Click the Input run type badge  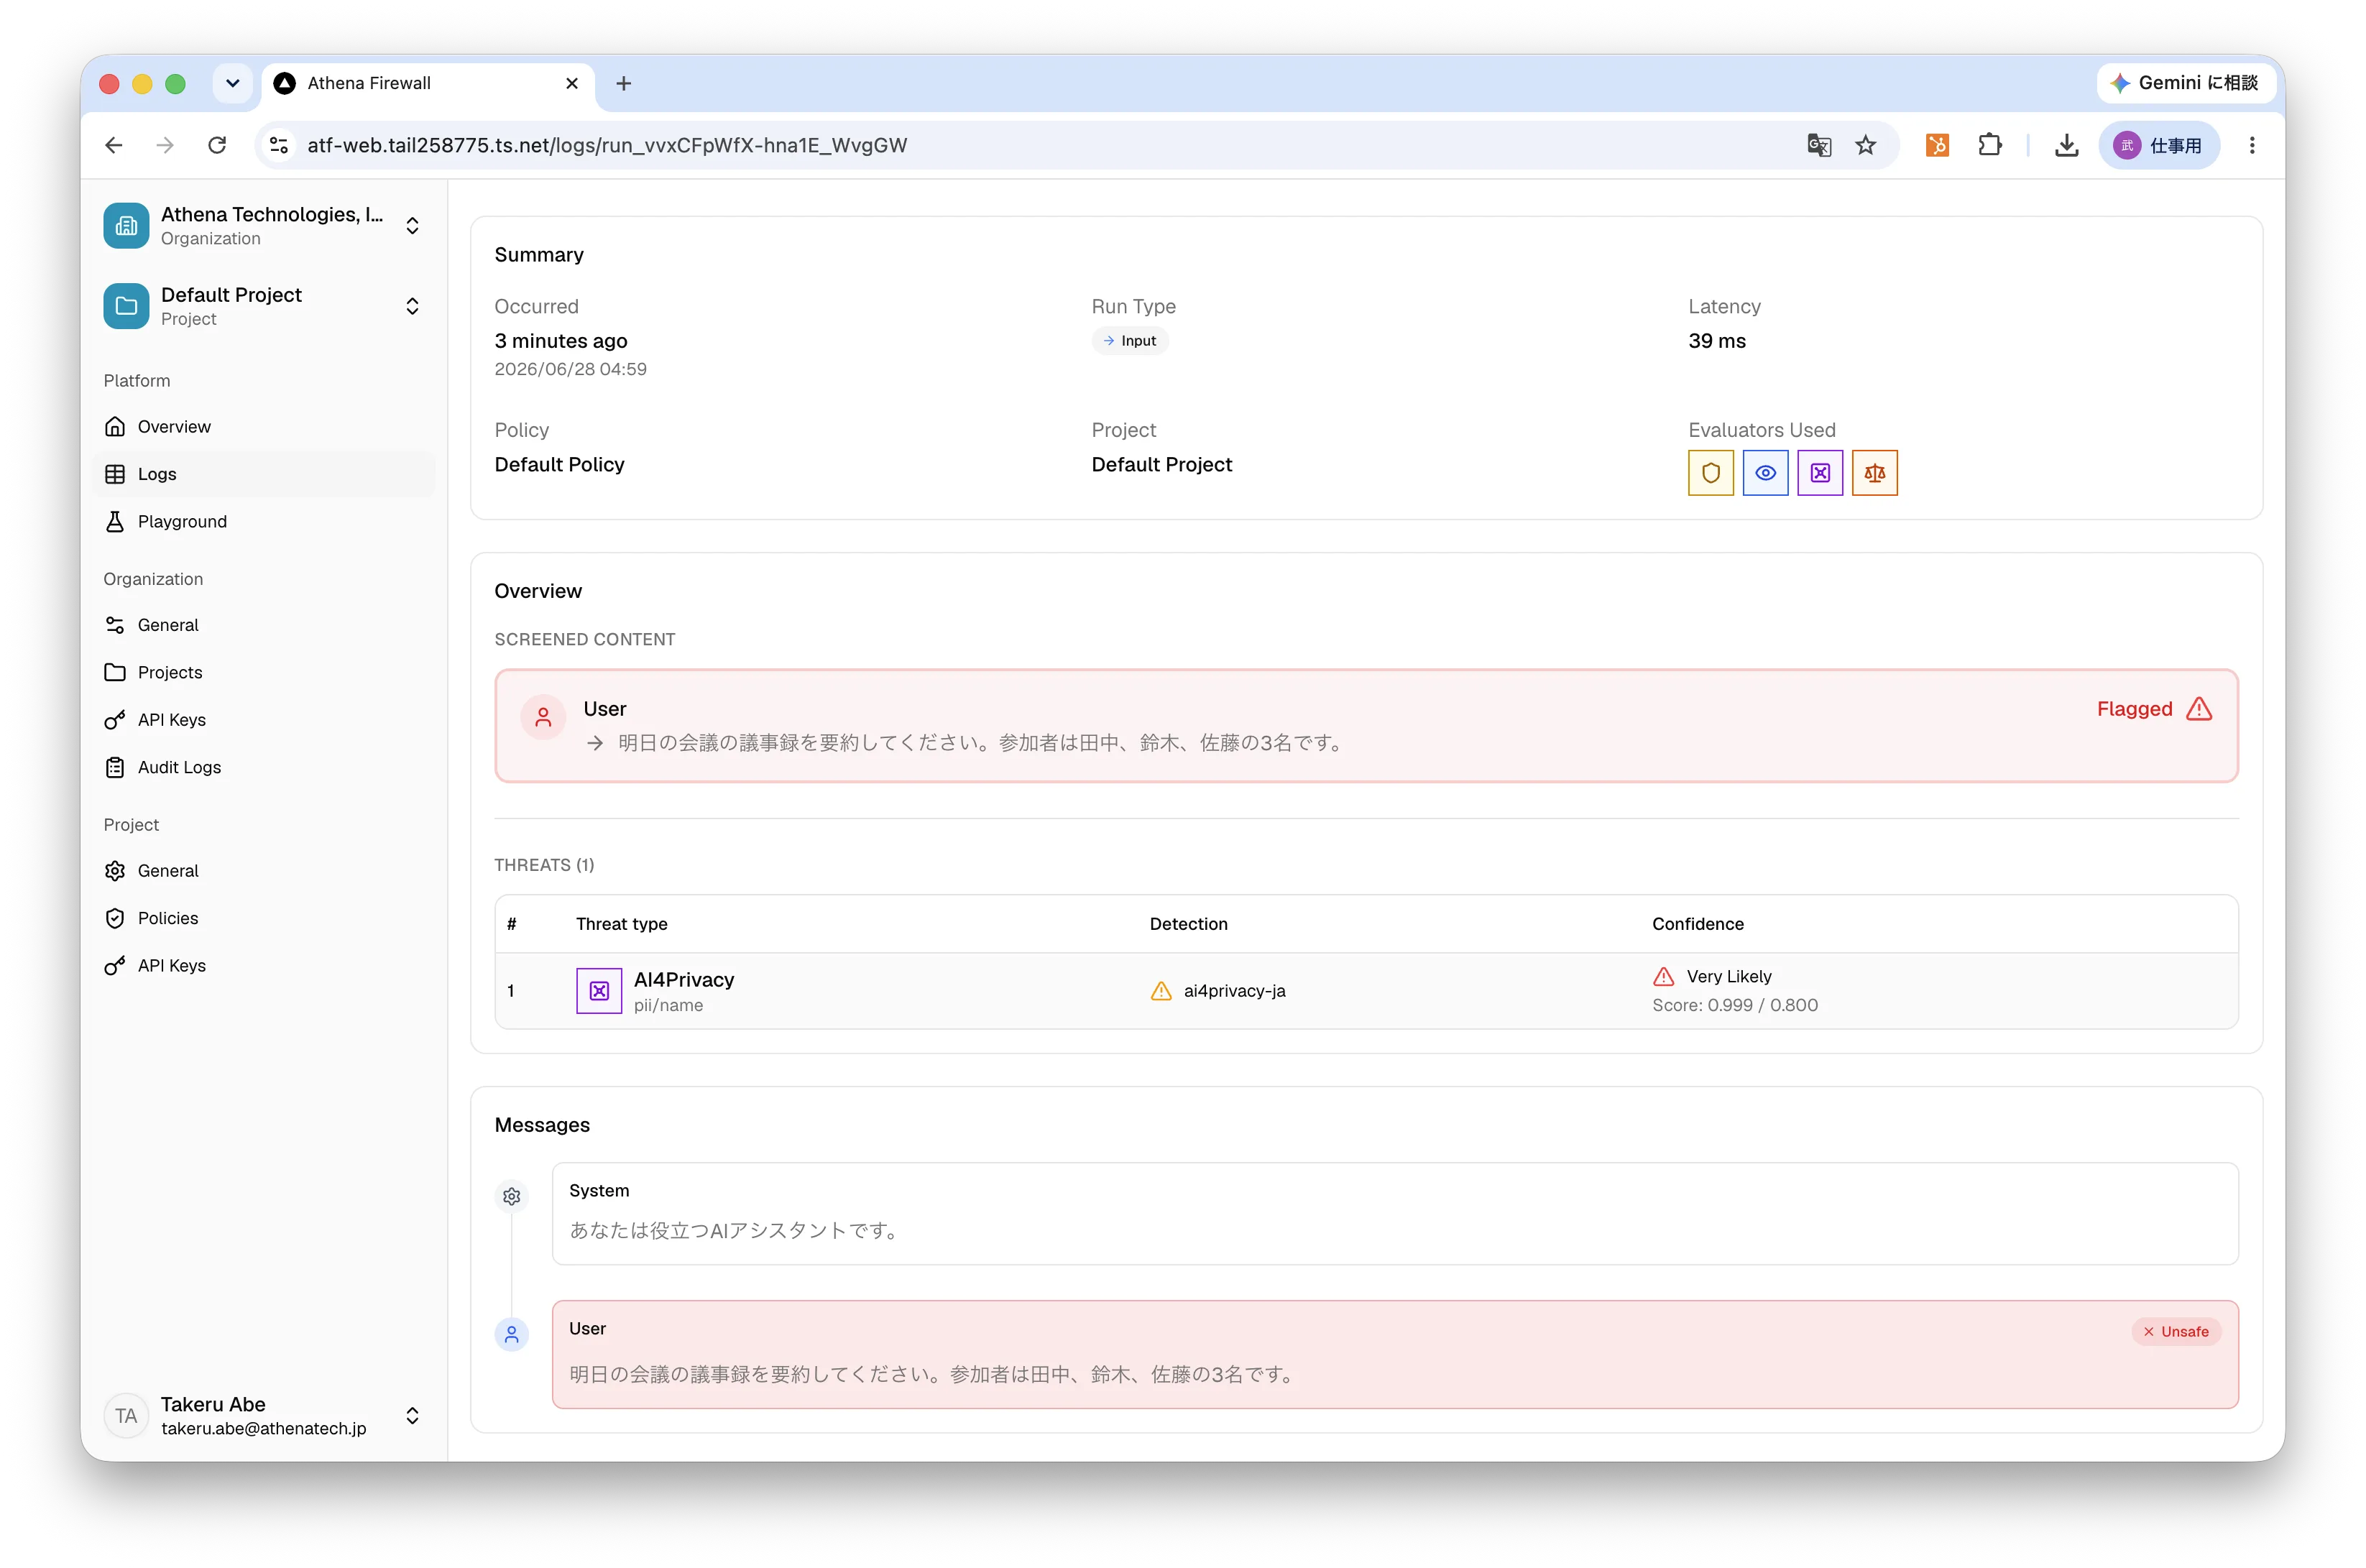pos(1130,341)
